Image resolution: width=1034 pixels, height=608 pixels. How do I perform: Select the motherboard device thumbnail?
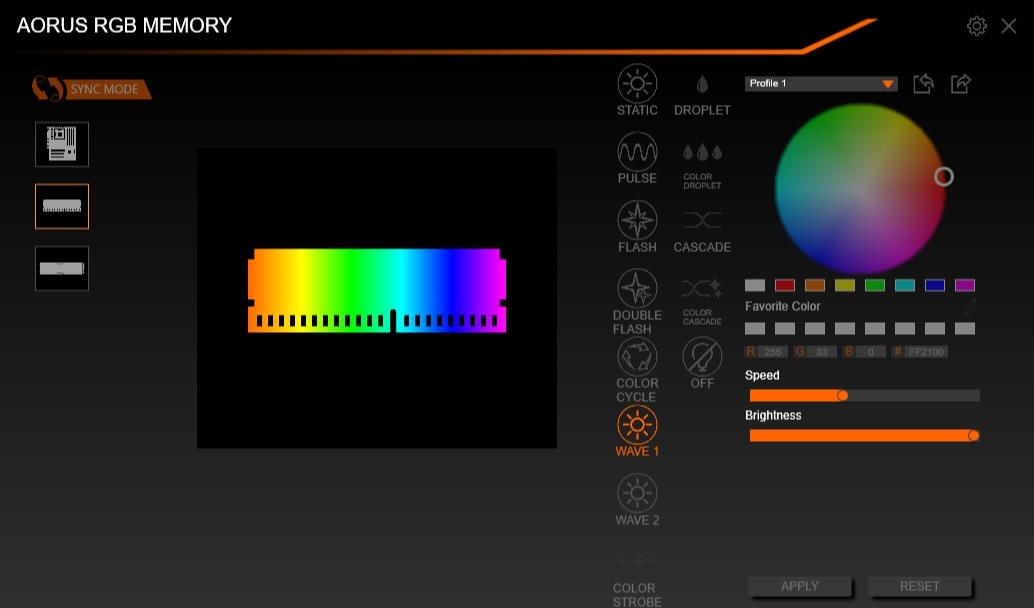[62, 144]
